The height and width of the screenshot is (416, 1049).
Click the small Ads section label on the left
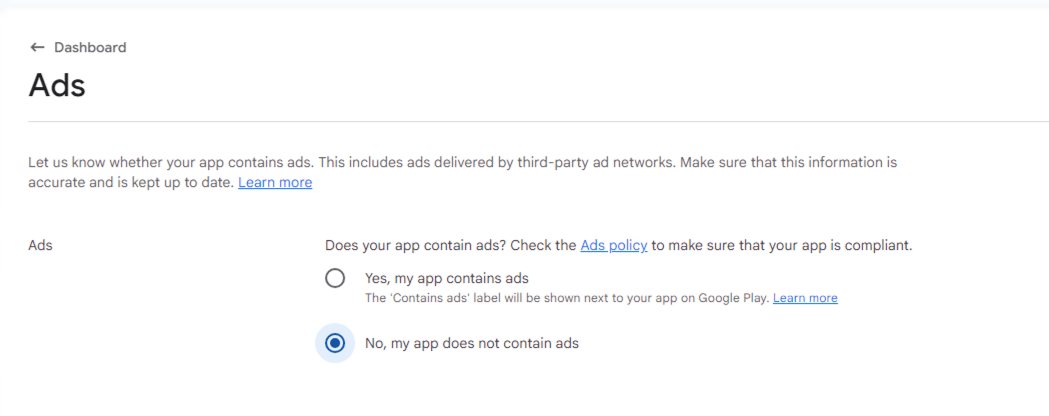coord(40,245)
